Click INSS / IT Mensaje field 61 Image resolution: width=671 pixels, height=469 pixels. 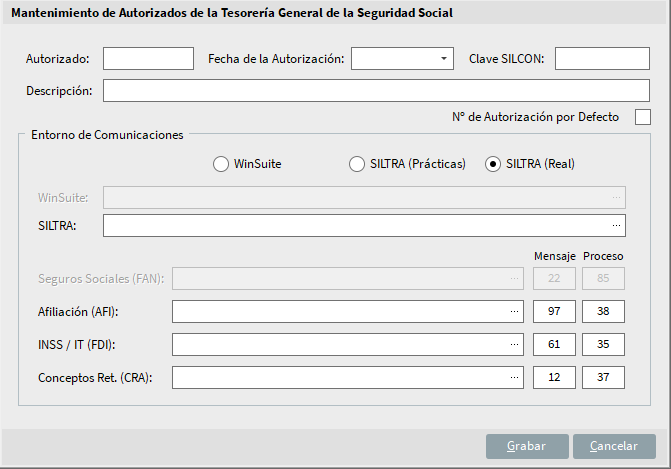554,344
